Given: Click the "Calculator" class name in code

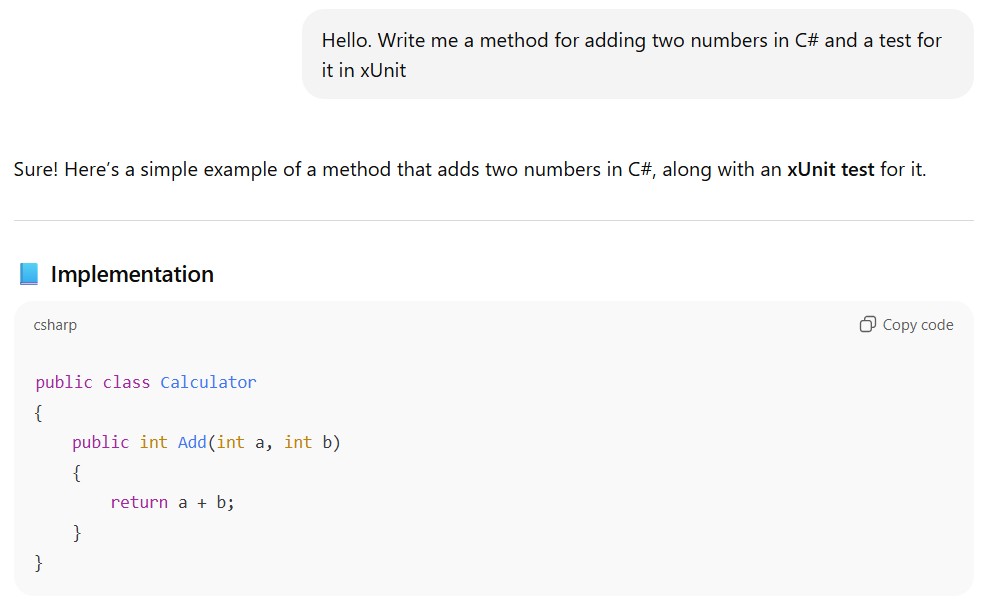Looking at the screenshot, I should (208, 382).
